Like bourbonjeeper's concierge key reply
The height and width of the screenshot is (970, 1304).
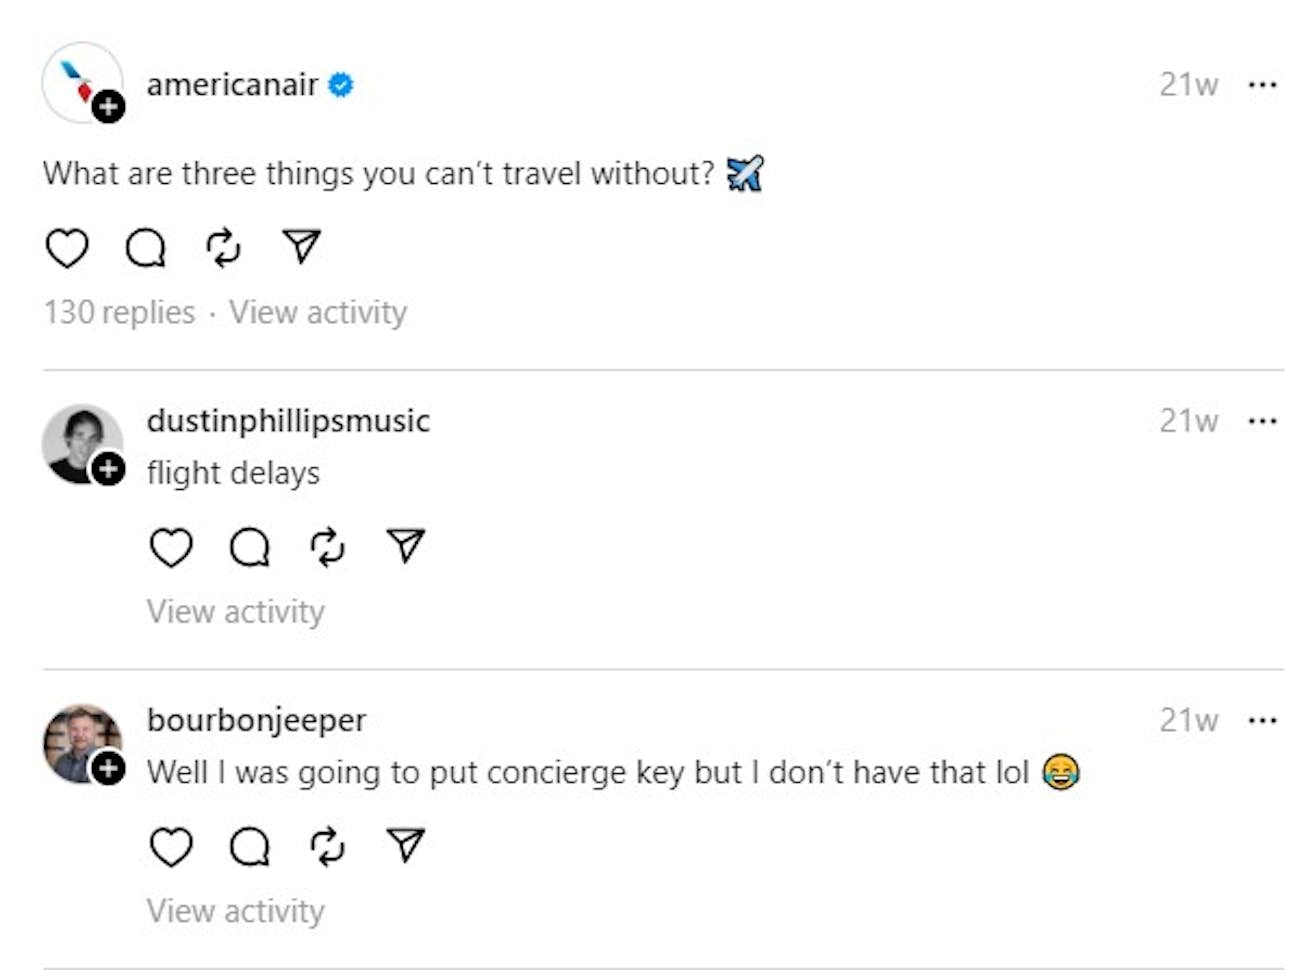171,847
